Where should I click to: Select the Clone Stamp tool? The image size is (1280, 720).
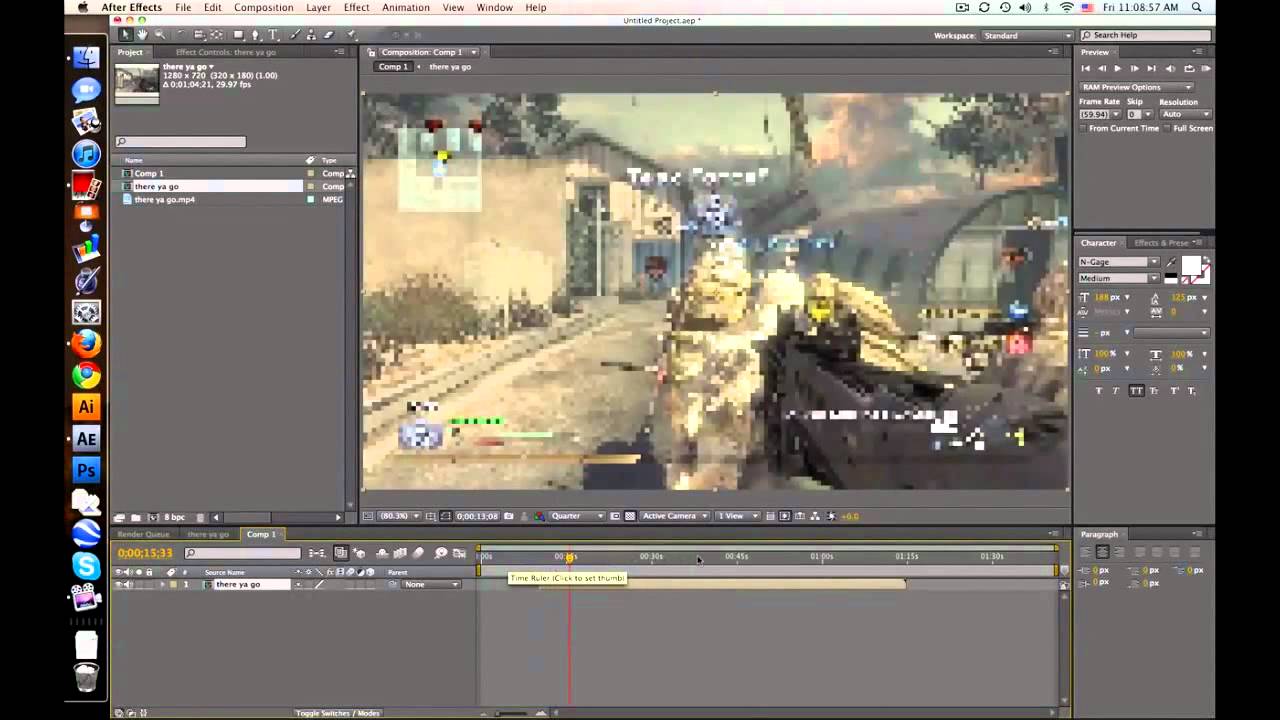(x=312, y=35)
